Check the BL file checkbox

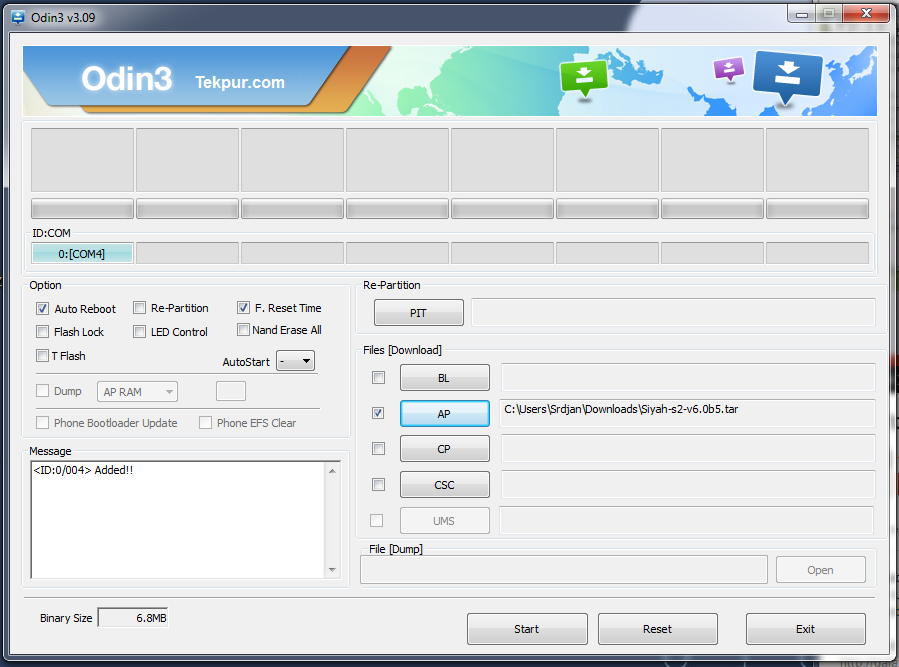(x=378, y=377)
